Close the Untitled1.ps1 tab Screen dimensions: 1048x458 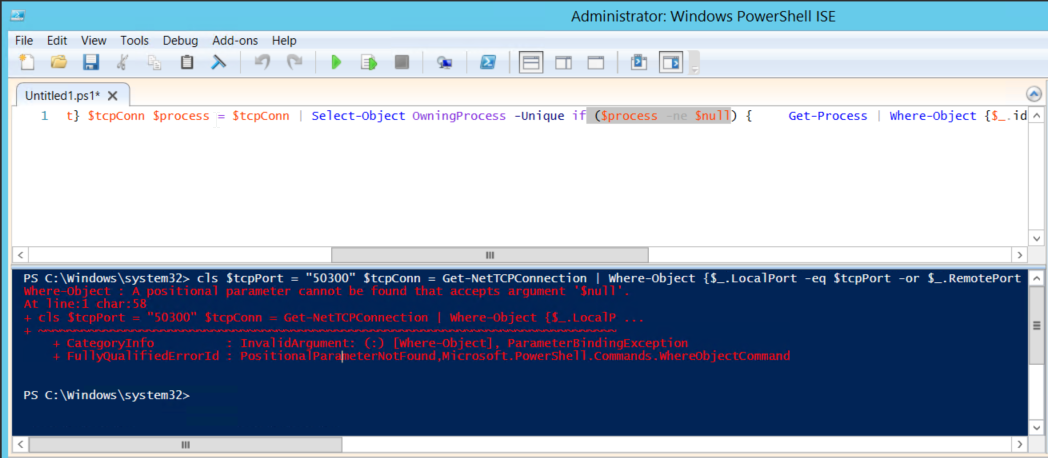pos(112,96)
